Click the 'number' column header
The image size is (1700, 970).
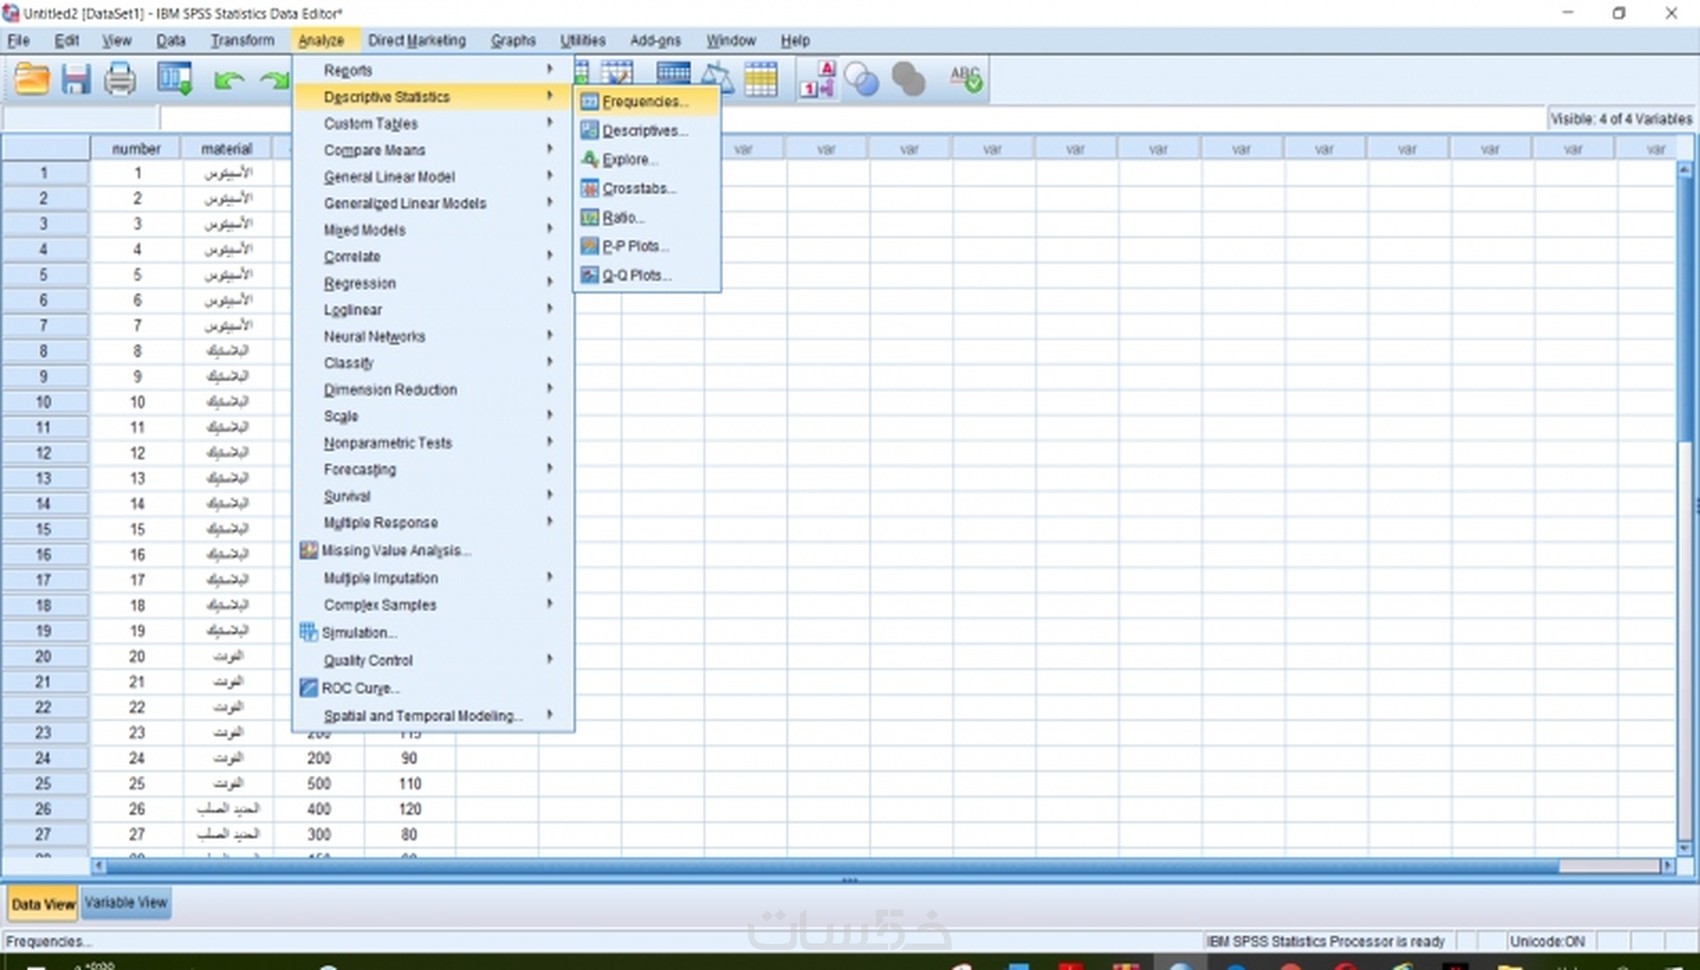click(x=136, y=149)
